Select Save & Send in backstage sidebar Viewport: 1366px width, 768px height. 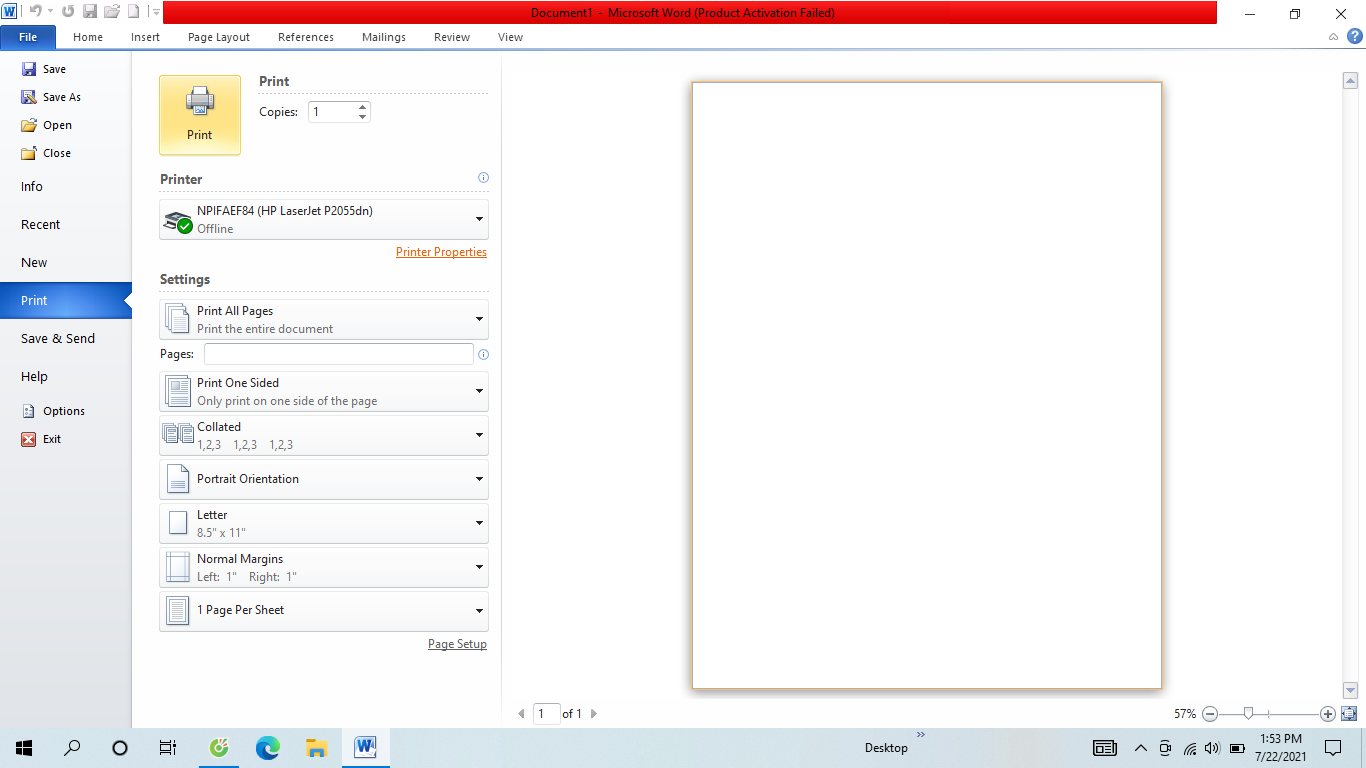coord(66,339)
